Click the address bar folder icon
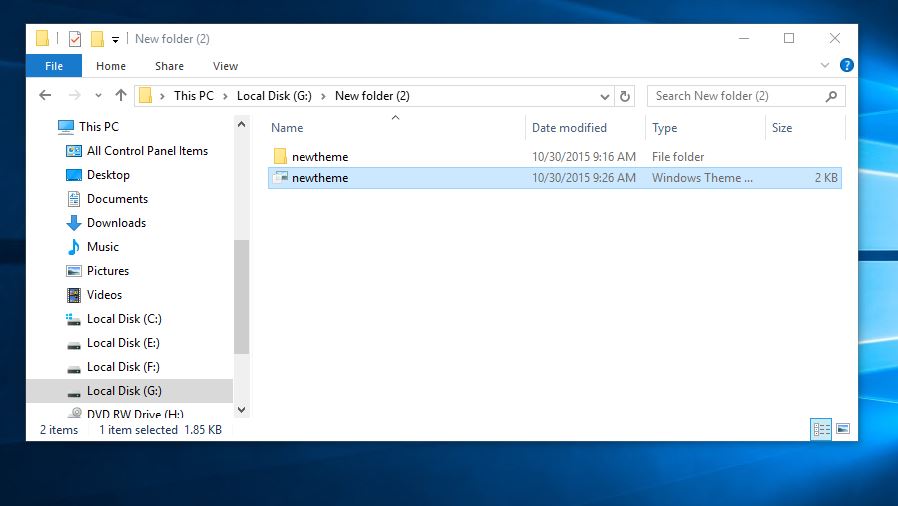Screen dimensions: 898x506 [x=146, y=96]
